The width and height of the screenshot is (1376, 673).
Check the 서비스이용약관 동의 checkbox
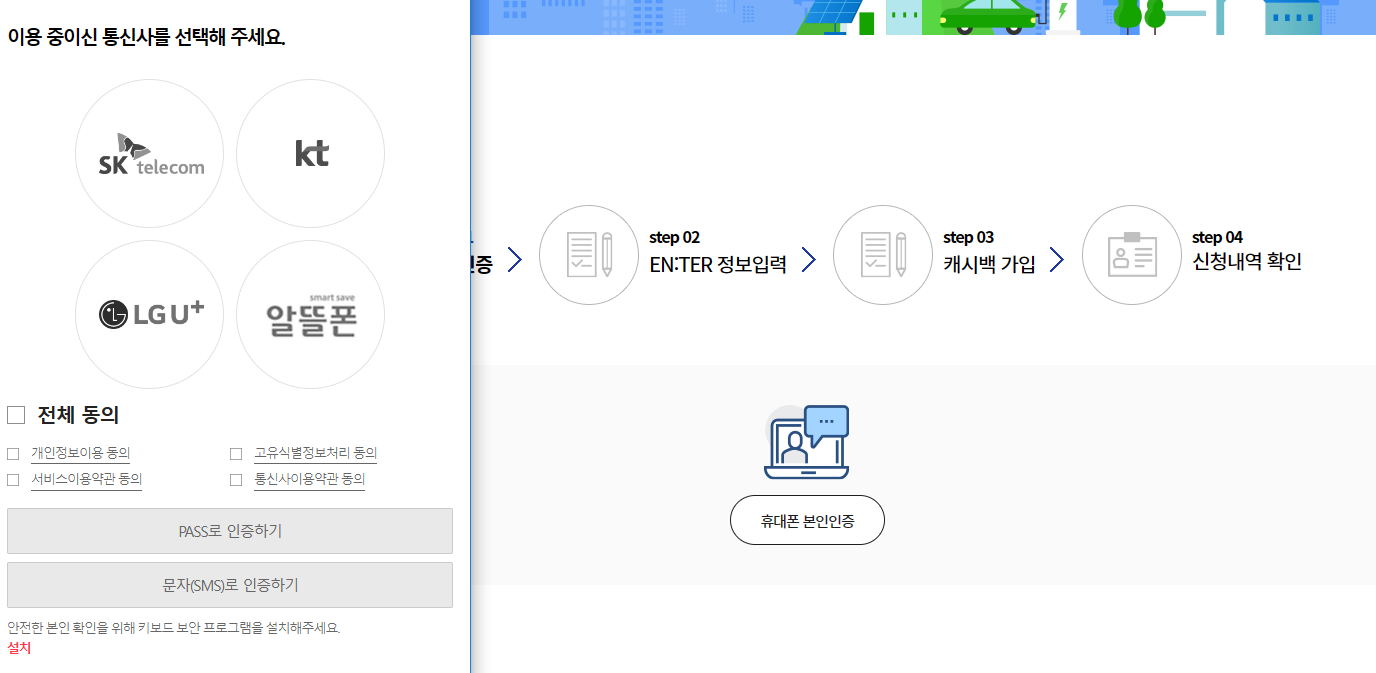[x=13, y=480]
